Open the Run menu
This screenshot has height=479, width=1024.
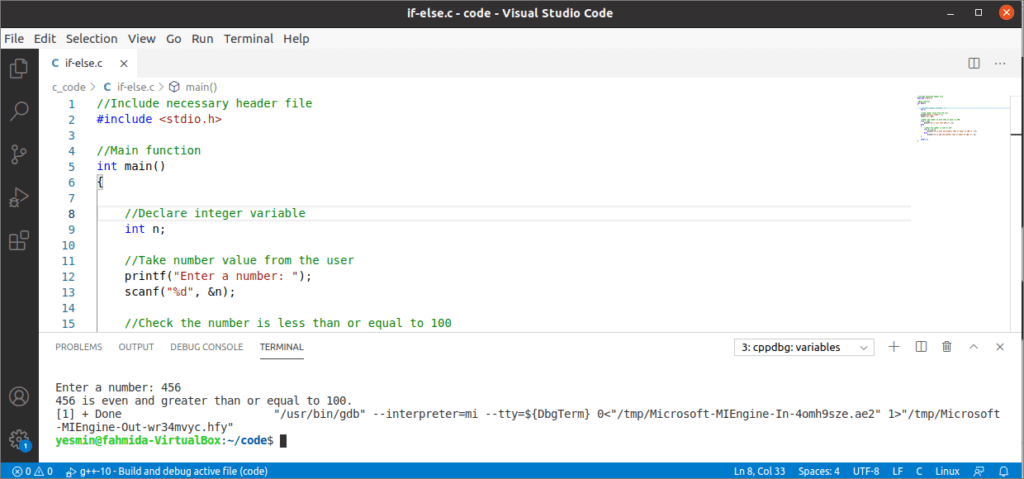pos(202,39)
